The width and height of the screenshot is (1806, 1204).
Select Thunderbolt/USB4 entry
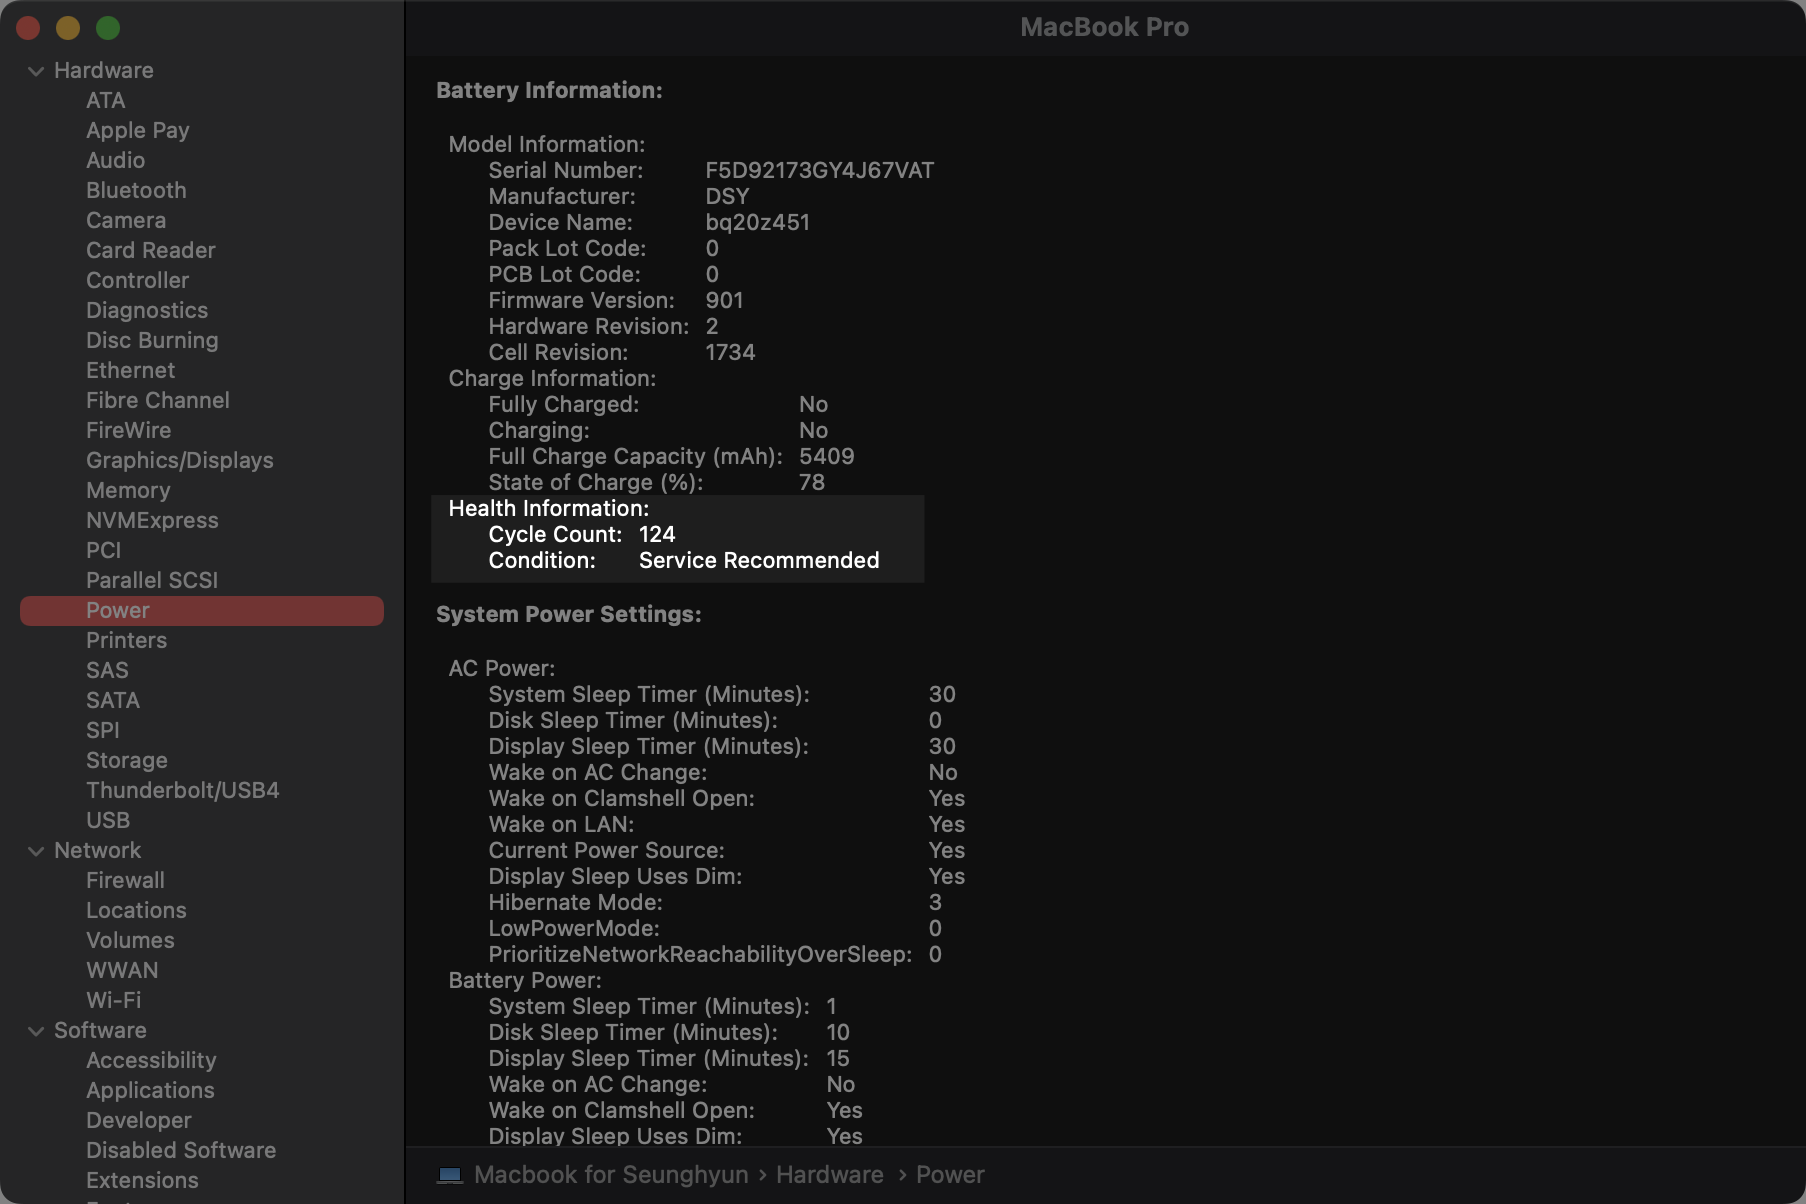click(x=183, y=790)
